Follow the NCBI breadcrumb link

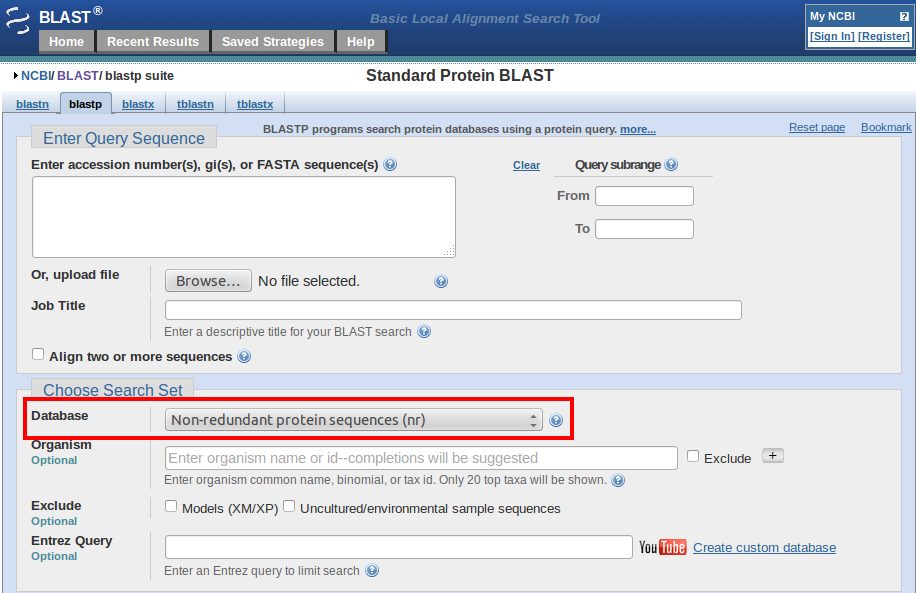point(36,76)
